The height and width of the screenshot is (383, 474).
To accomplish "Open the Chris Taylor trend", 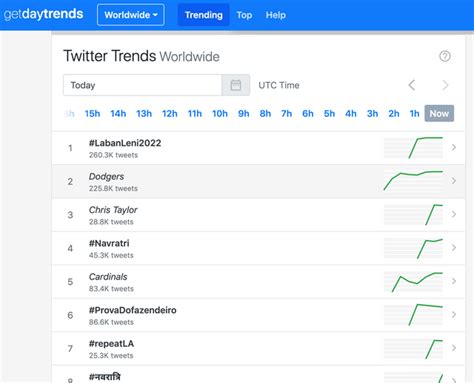I will [x=113, y=210].
